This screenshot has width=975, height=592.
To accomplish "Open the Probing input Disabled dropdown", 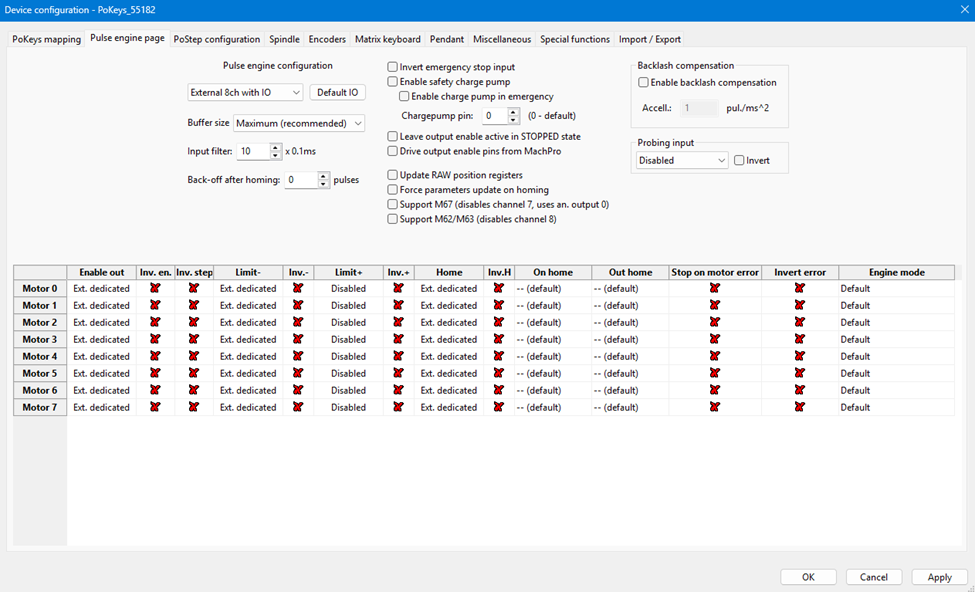I will pos(682,161).
